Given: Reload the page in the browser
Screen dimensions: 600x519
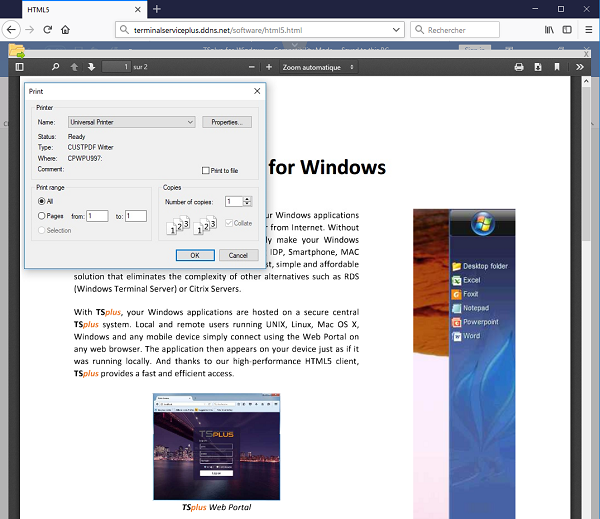Looking at the screenshot, I should click(x=46, y=30).
